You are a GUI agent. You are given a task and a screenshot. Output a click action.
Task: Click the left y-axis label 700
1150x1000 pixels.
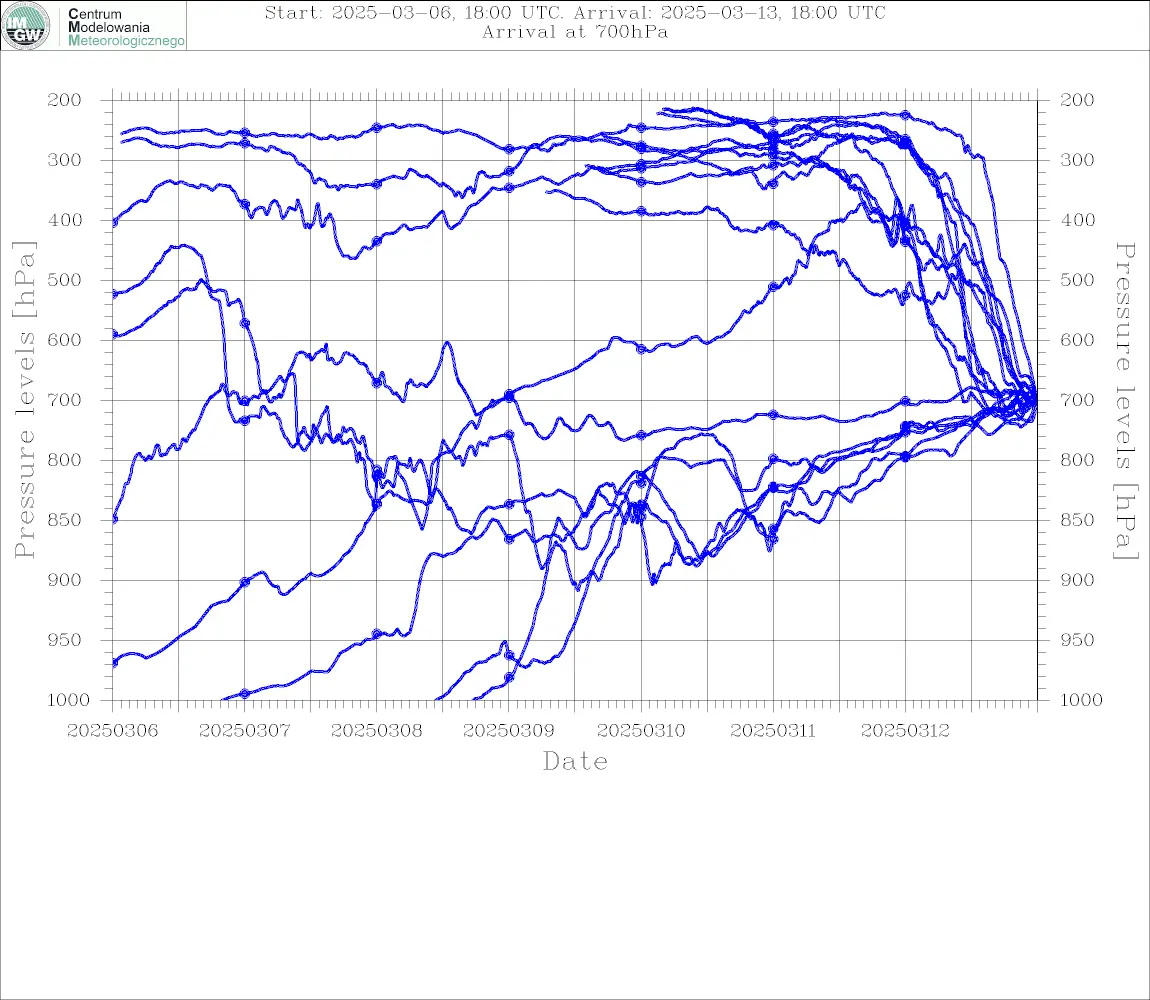[65, 401]
